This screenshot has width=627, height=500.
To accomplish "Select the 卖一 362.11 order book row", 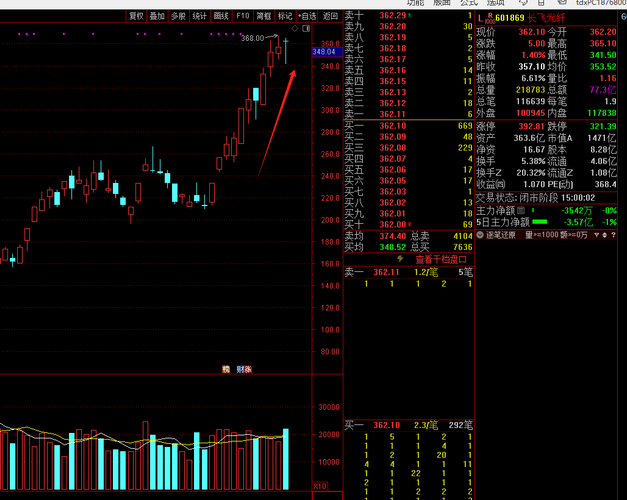I will (x=409, y=114).
